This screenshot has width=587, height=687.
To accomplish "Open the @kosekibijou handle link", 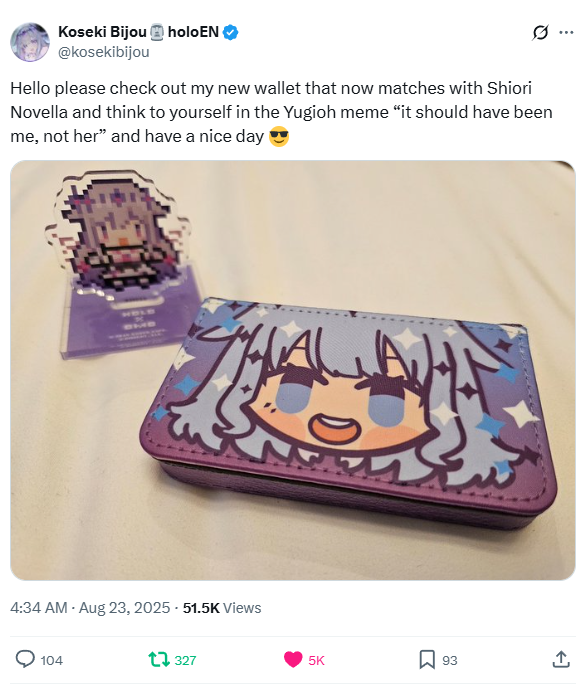I will click(104, 52).
